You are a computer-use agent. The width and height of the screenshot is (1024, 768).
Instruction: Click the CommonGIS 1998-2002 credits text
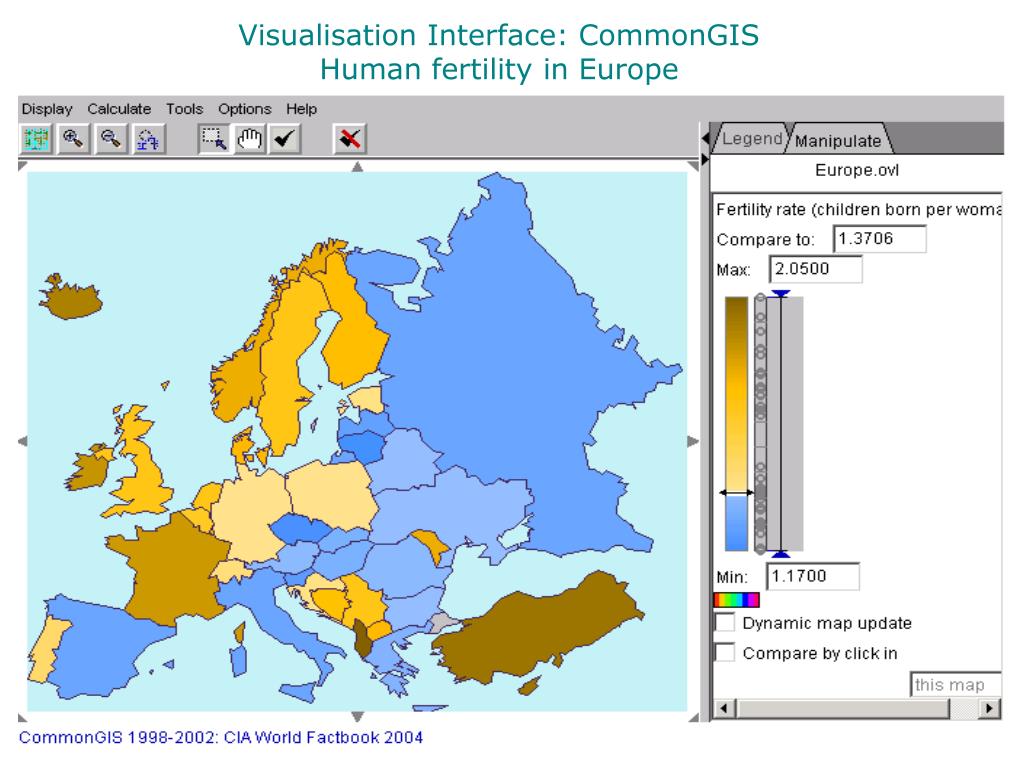click(x=221, y=737)
